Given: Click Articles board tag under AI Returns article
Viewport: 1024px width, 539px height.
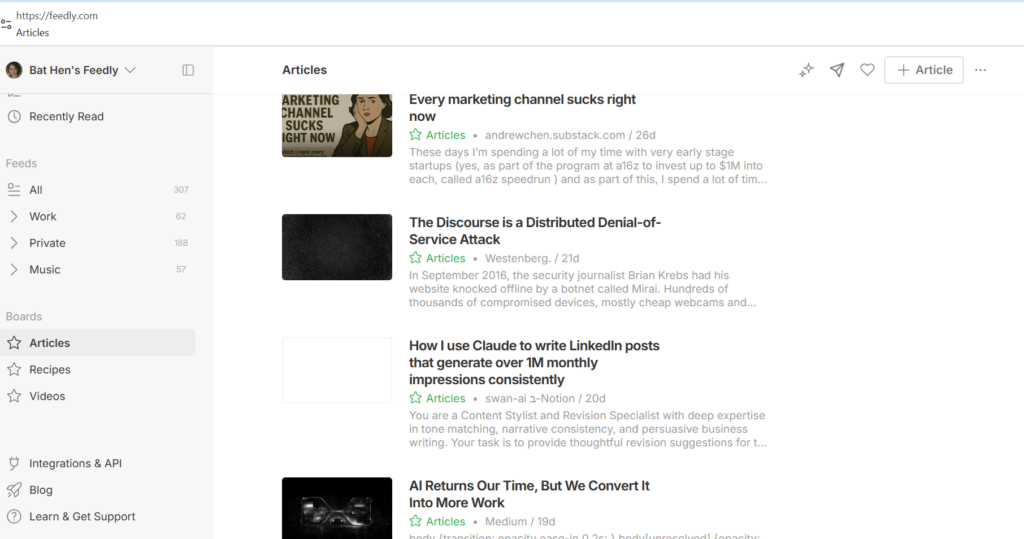Looking at the screenshot, I should coord(445,521).
